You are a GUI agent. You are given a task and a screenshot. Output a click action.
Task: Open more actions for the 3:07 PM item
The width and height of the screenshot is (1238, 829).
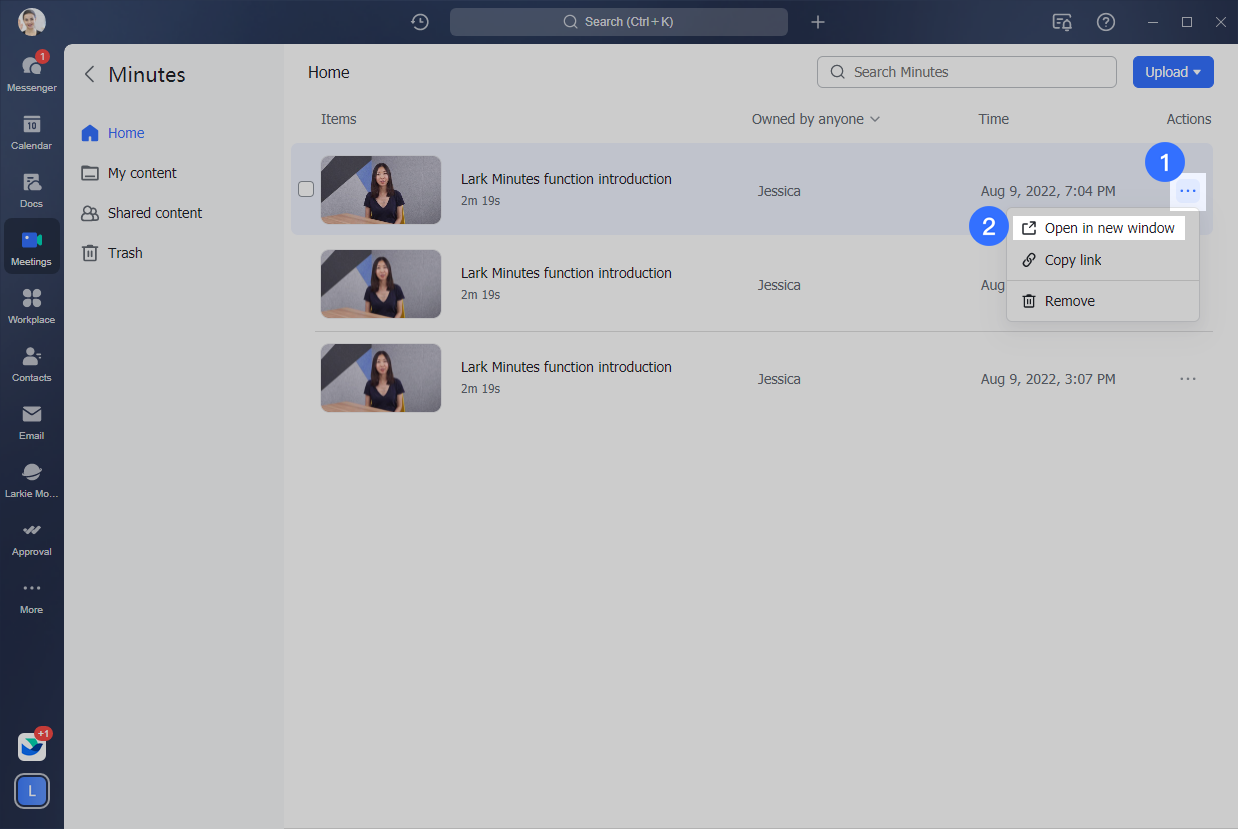[1187, 379]
